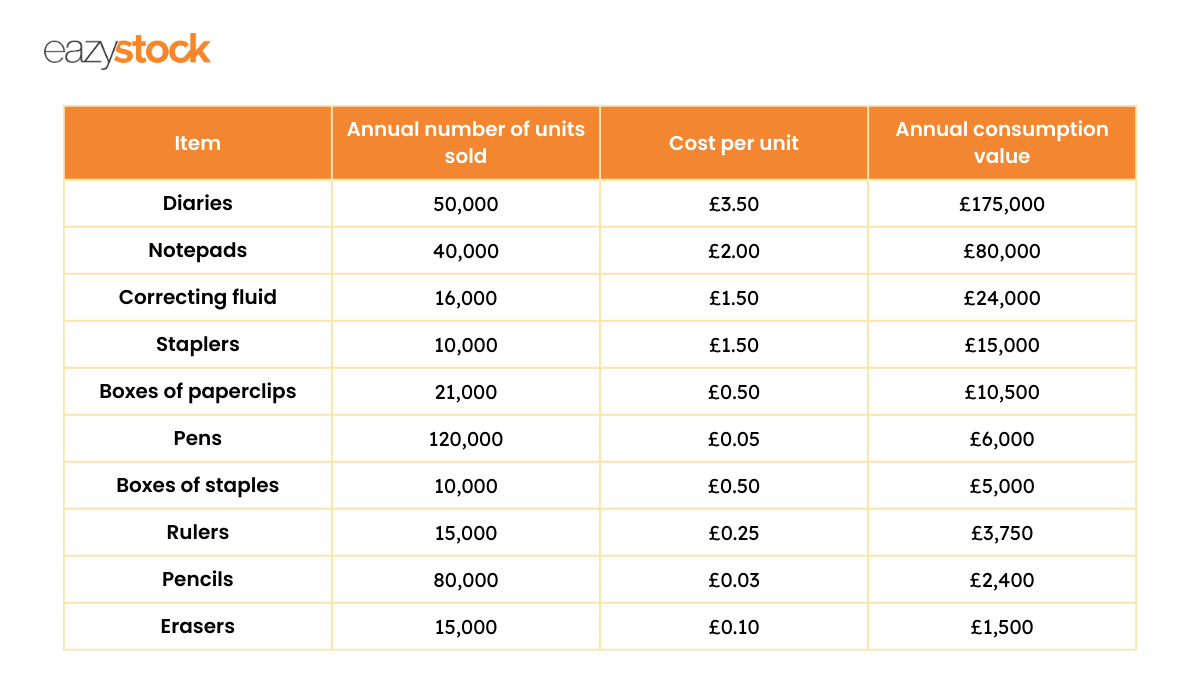Select the Erasers row label
Screen dimensions: 1200x700
click(x=197, y=626)
